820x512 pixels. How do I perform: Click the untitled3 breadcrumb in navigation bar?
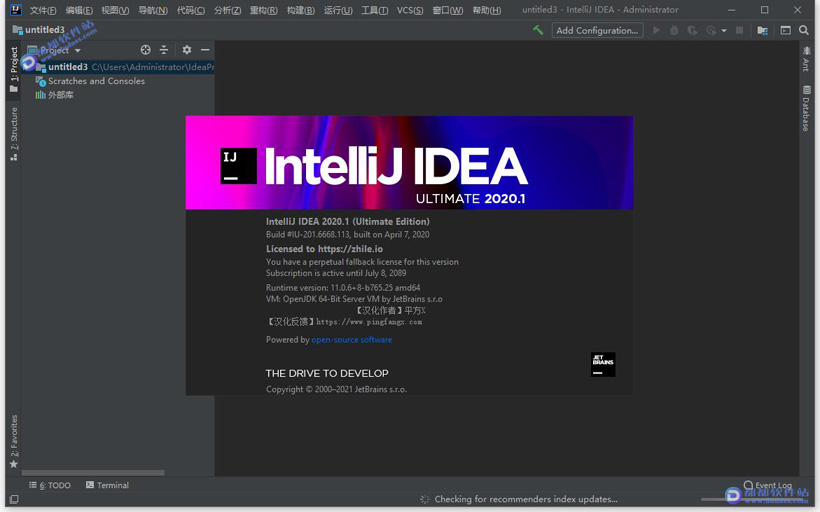tap(39, 30)
